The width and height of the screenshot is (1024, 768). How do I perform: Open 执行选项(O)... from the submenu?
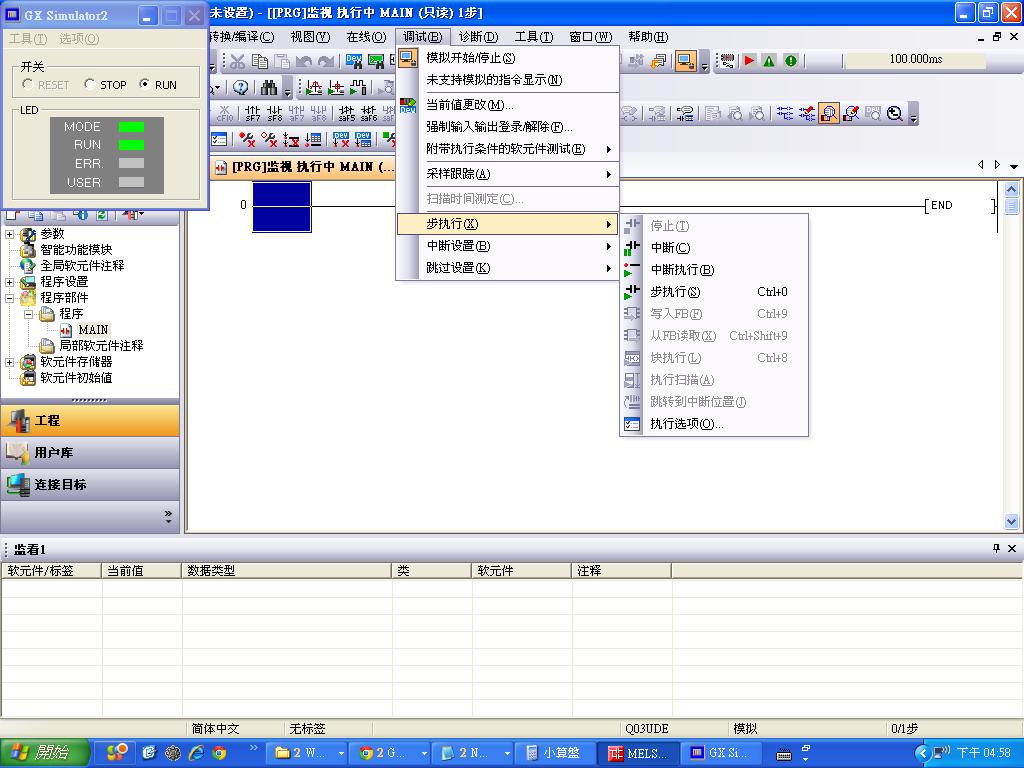point(686,424)
